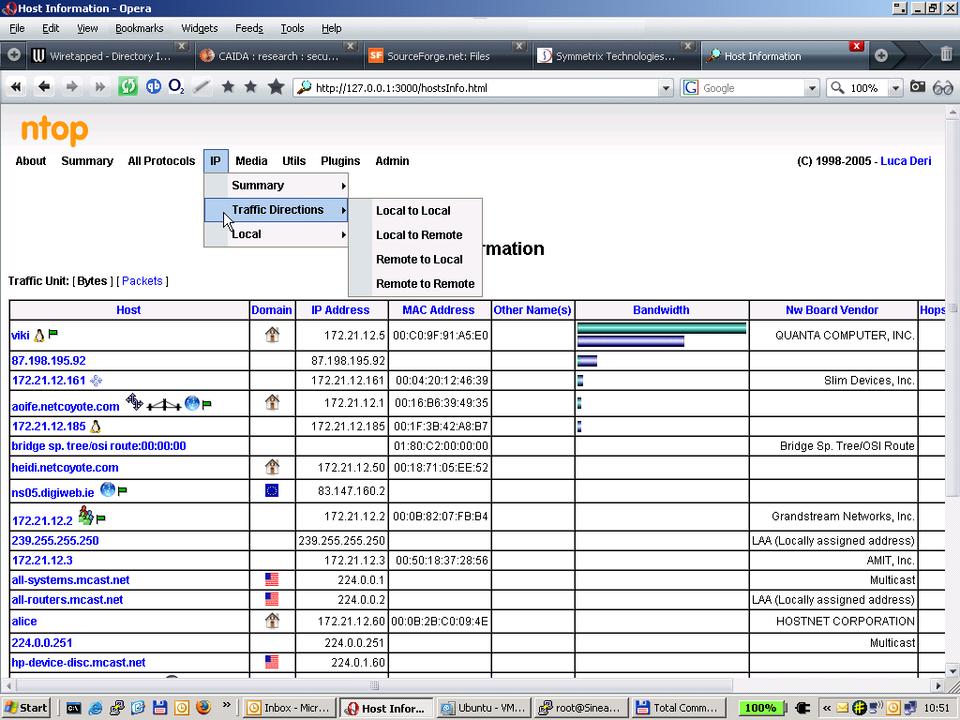This screenshot has height=720, width=960.
Task: Click the US flag for all-systems.mcast.net
Action: [x=272, y=580]
